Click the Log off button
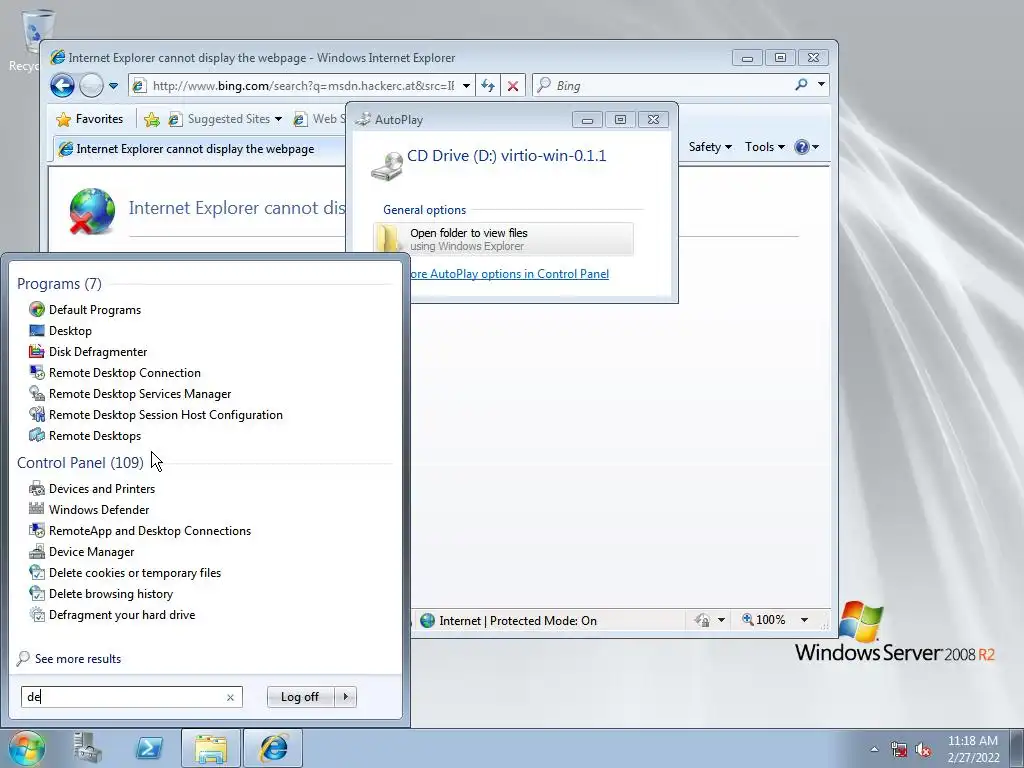 tap(300, 697)
